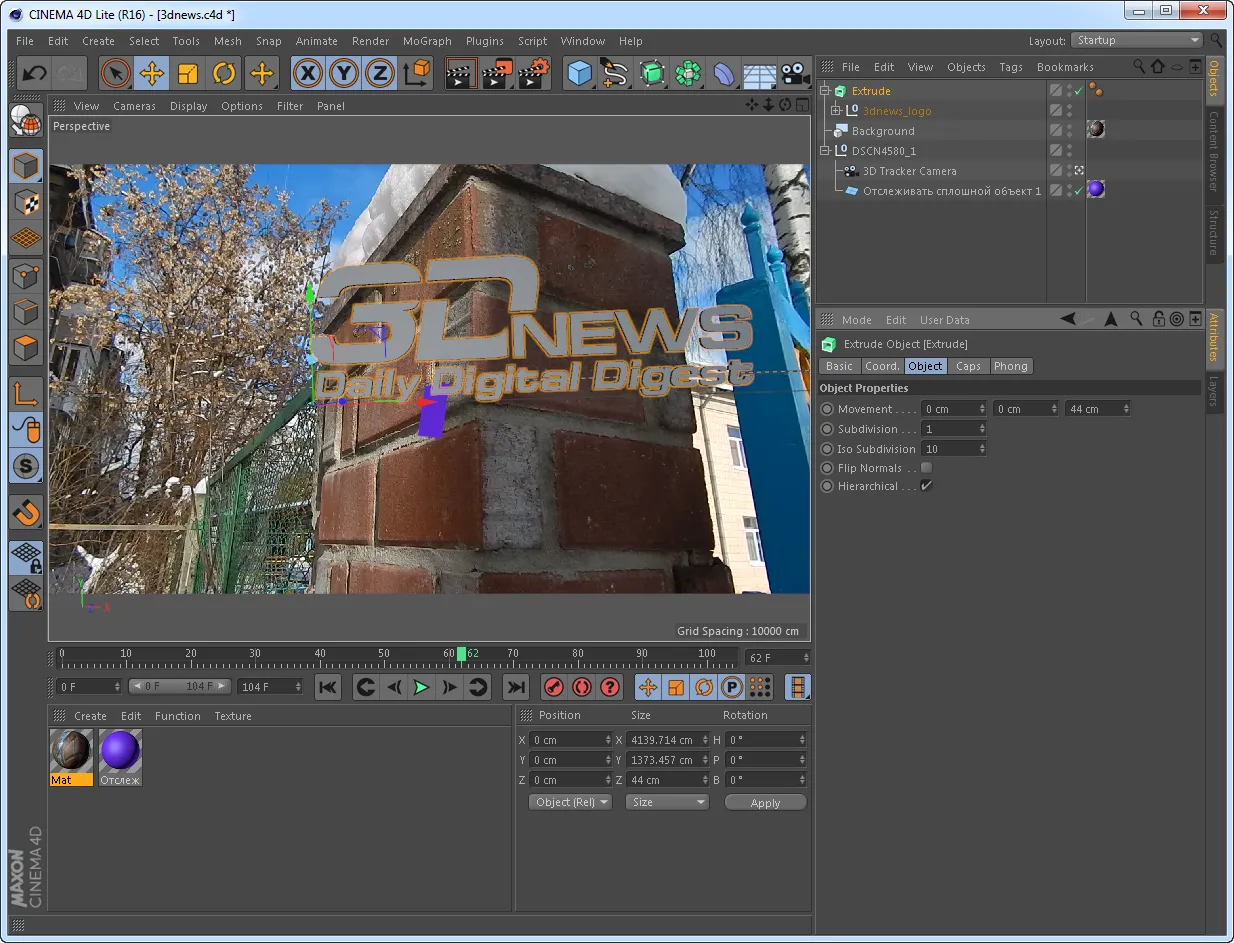
Task: Expand the 3dnews_logo tree item
Action: coord(836,111)
